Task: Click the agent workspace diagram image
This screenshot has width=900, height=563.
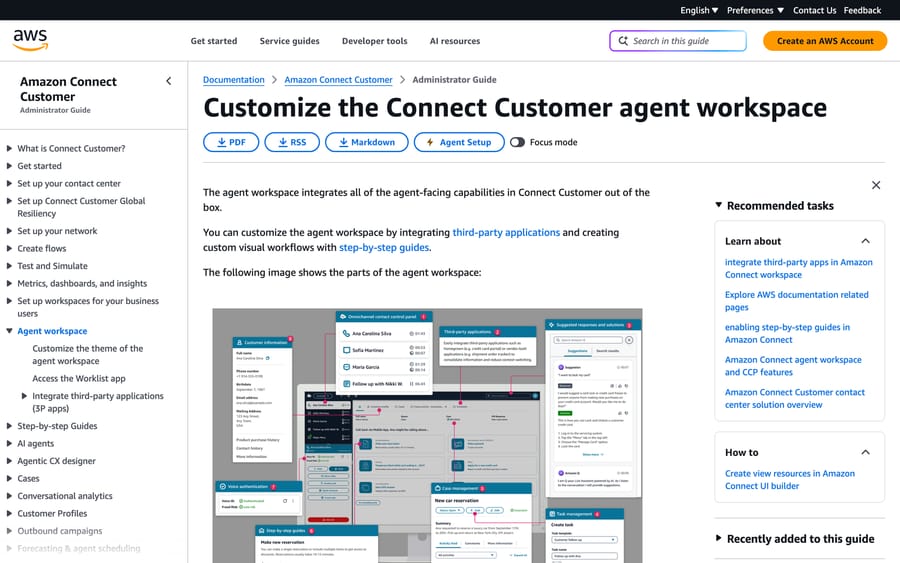Action: 427,436
